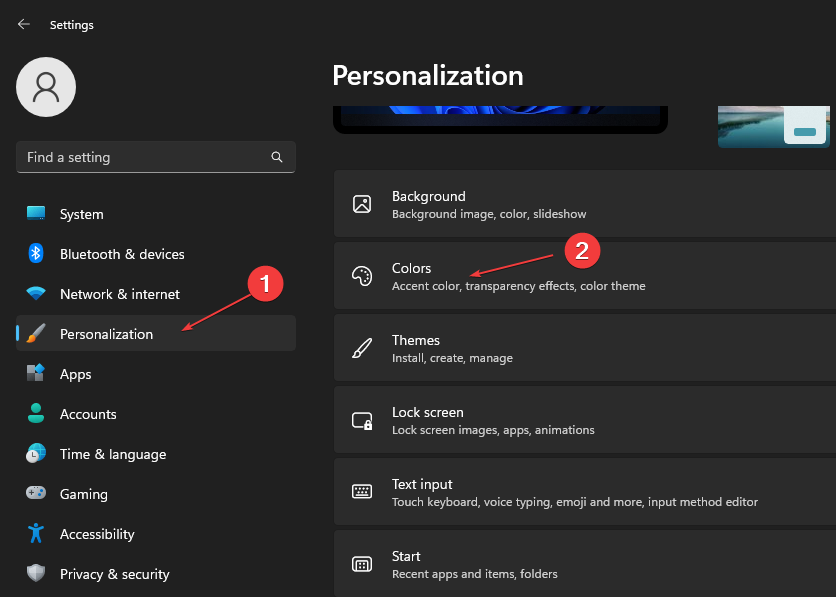Image resolution: width=836 pixels, height=597 pixels.
Task: Click the Start menu settings icon
Action: coord(362,564)
